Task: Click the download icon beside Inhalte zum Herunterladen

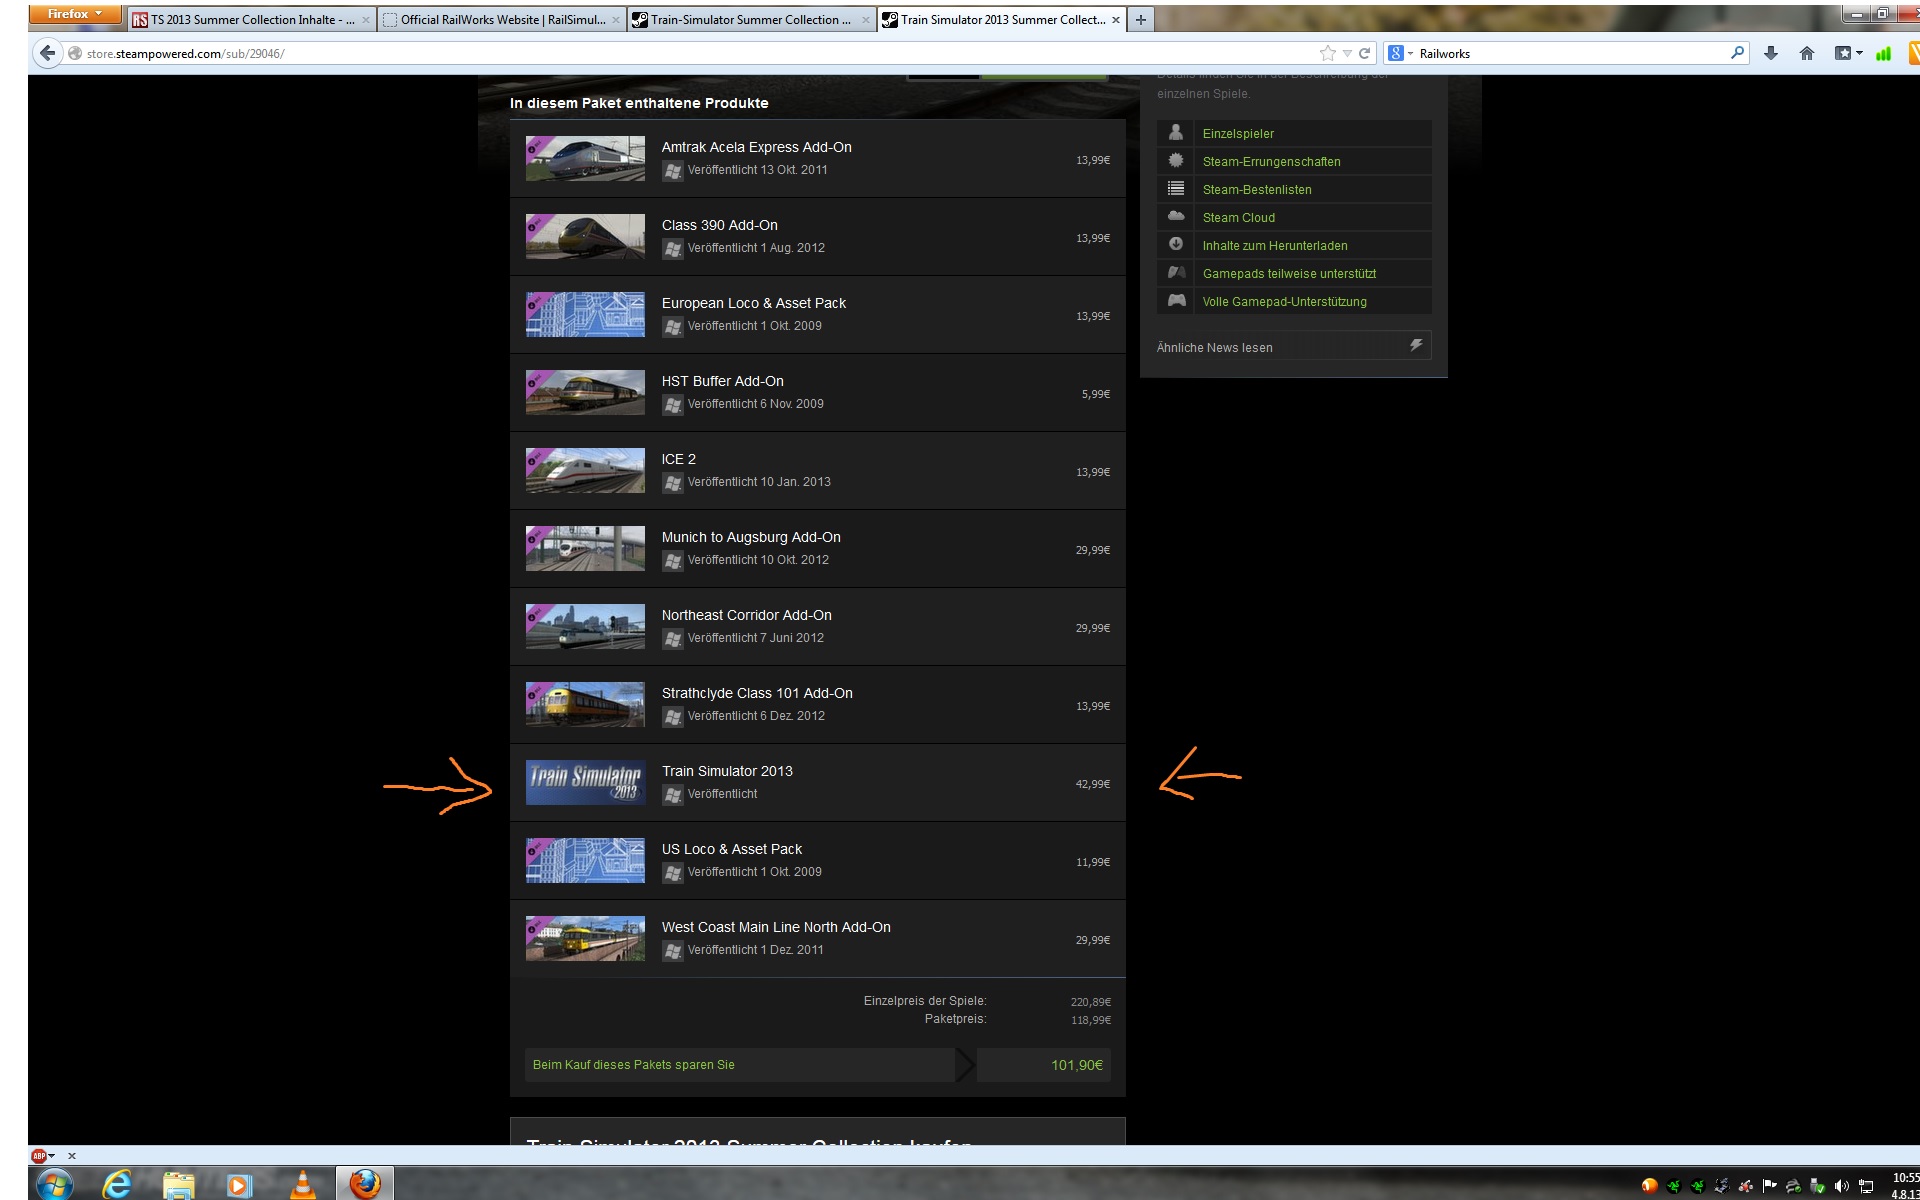Action: [x=1176, y=245]
